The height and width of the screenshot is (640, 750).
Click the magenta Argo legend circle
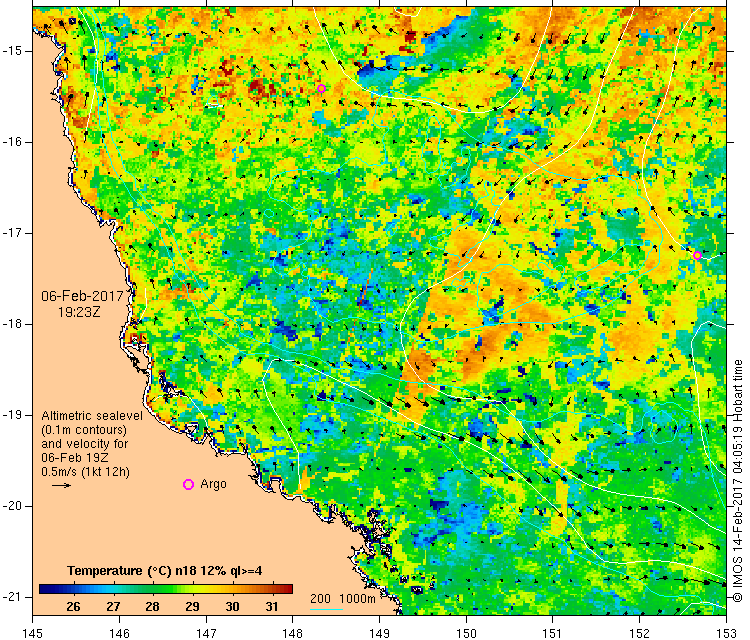pos(188,485)
